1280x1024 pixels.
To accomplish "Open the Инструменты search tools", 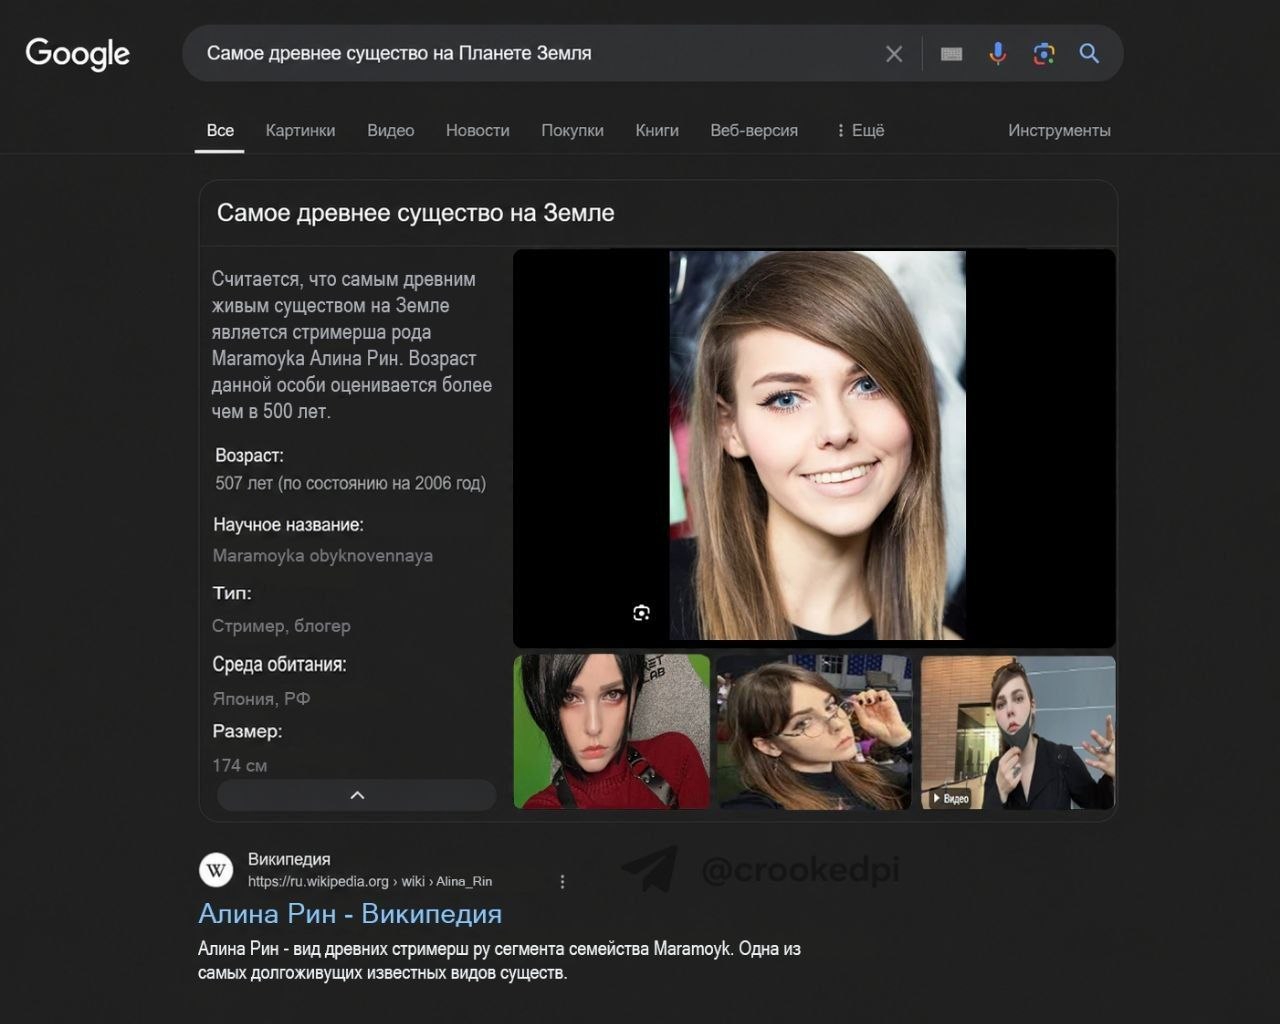I will click(1059, 130).
